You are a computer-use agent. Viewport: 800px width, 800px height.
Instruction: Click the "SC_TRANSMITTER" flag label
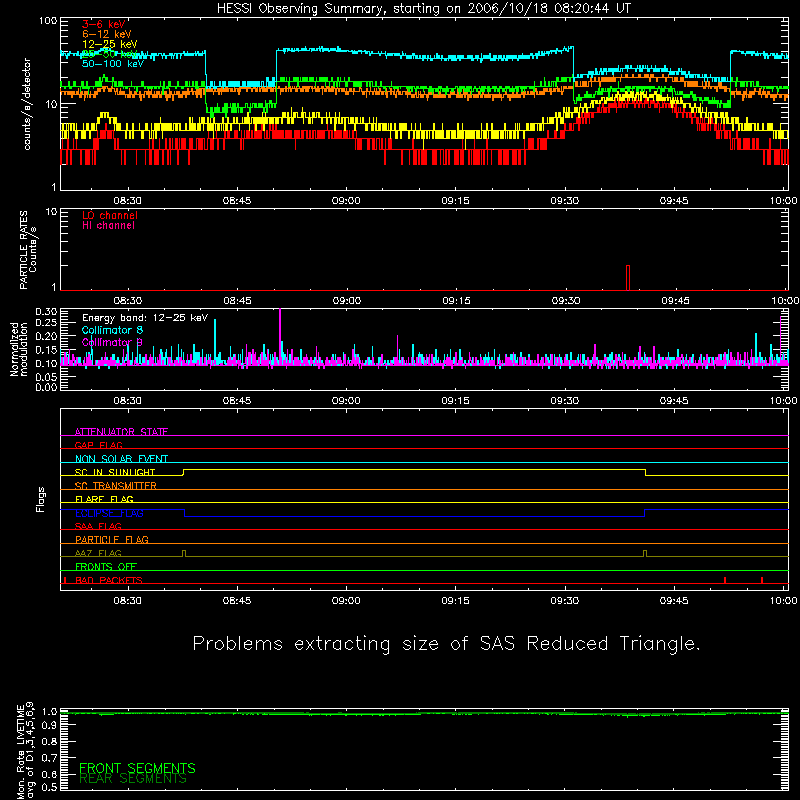coord(116,486)
